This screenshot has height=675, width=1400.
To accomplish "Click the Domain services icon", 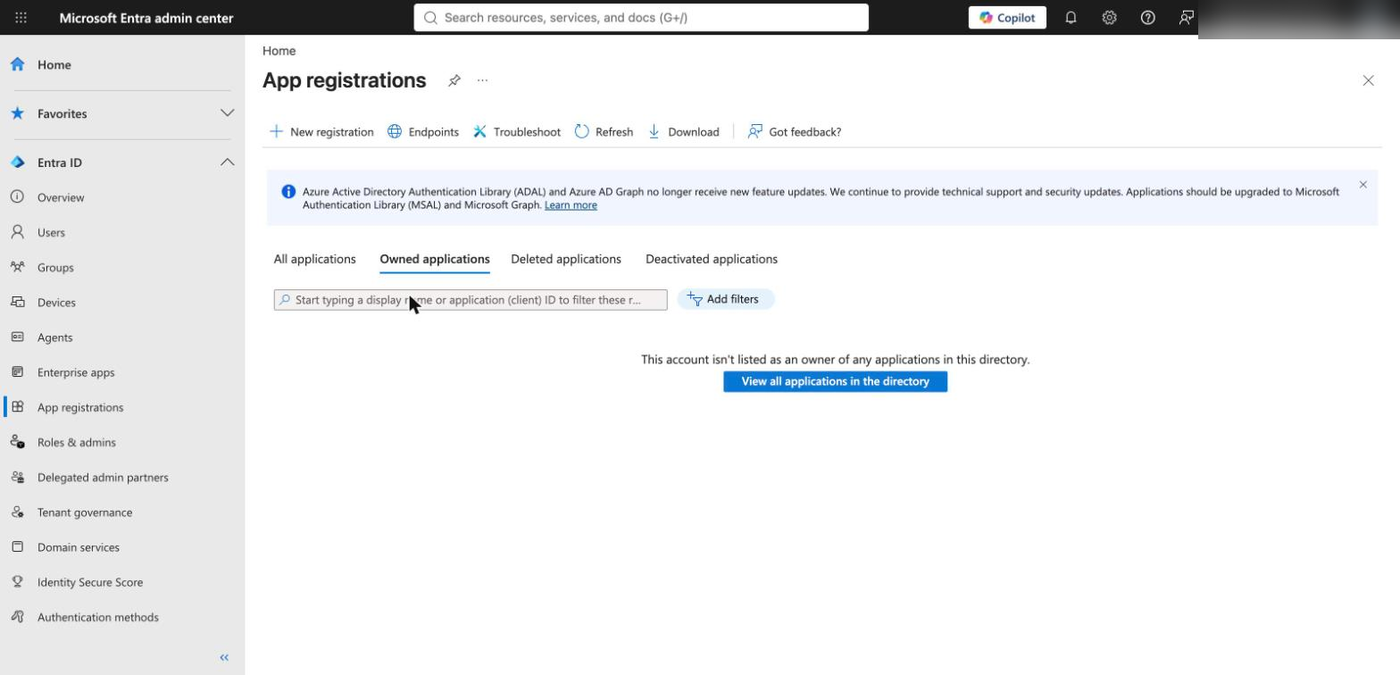I will pyautogui.click(x=18, y=547).
